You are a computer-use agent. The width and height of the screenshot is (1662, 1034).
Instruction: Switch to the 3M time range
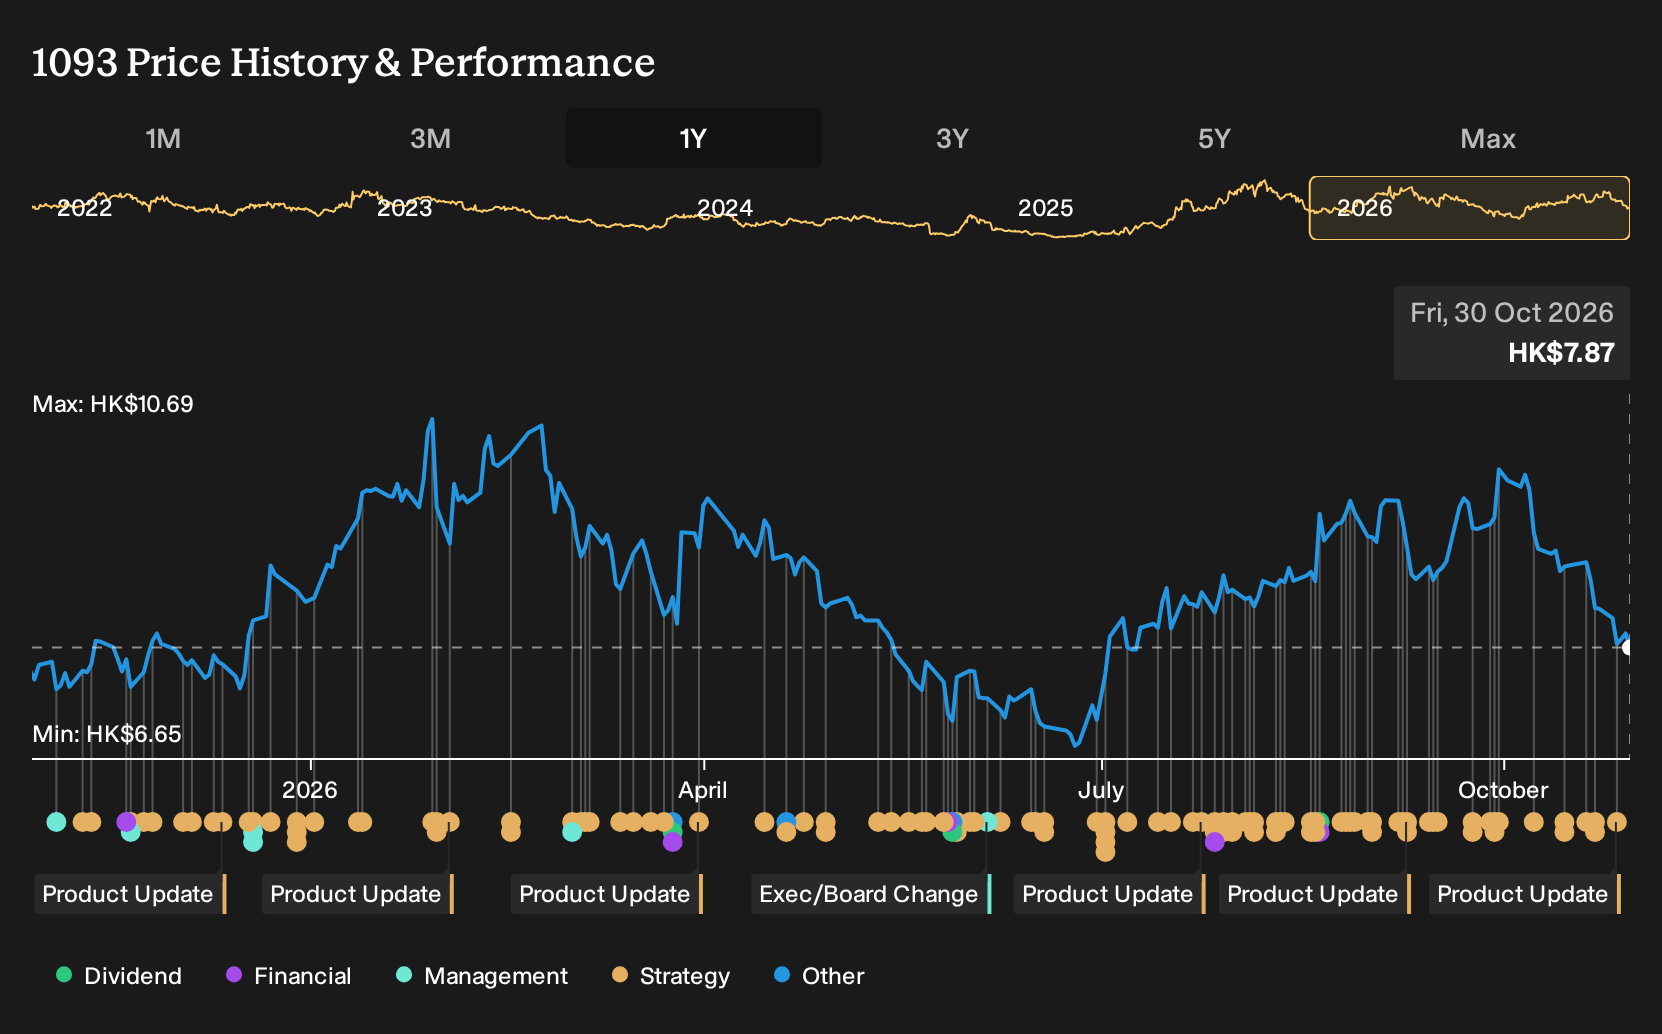pos(430,139)
